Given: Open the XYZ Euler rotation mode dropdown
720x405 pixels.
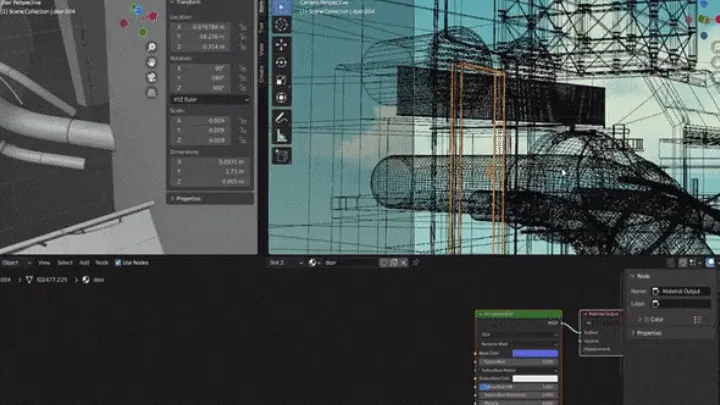Looking at the screenshot, I should coord(210,100).
